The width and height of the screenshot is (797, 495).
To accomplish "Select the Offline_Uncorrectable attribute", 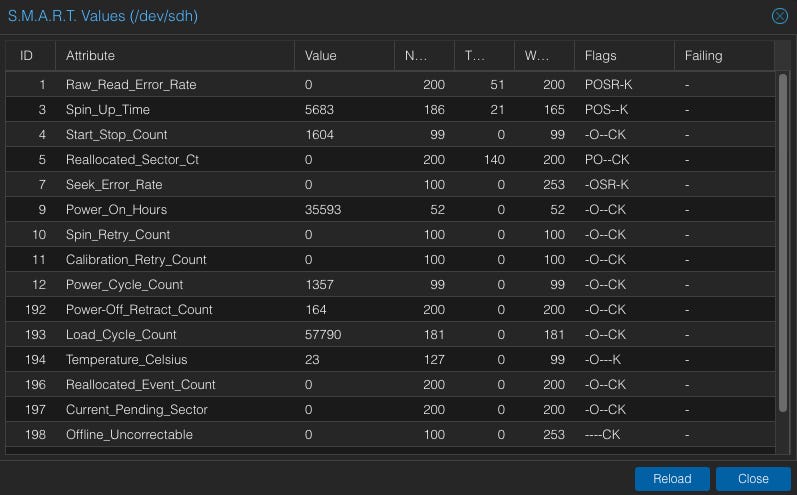I will [x=129, y=435].
